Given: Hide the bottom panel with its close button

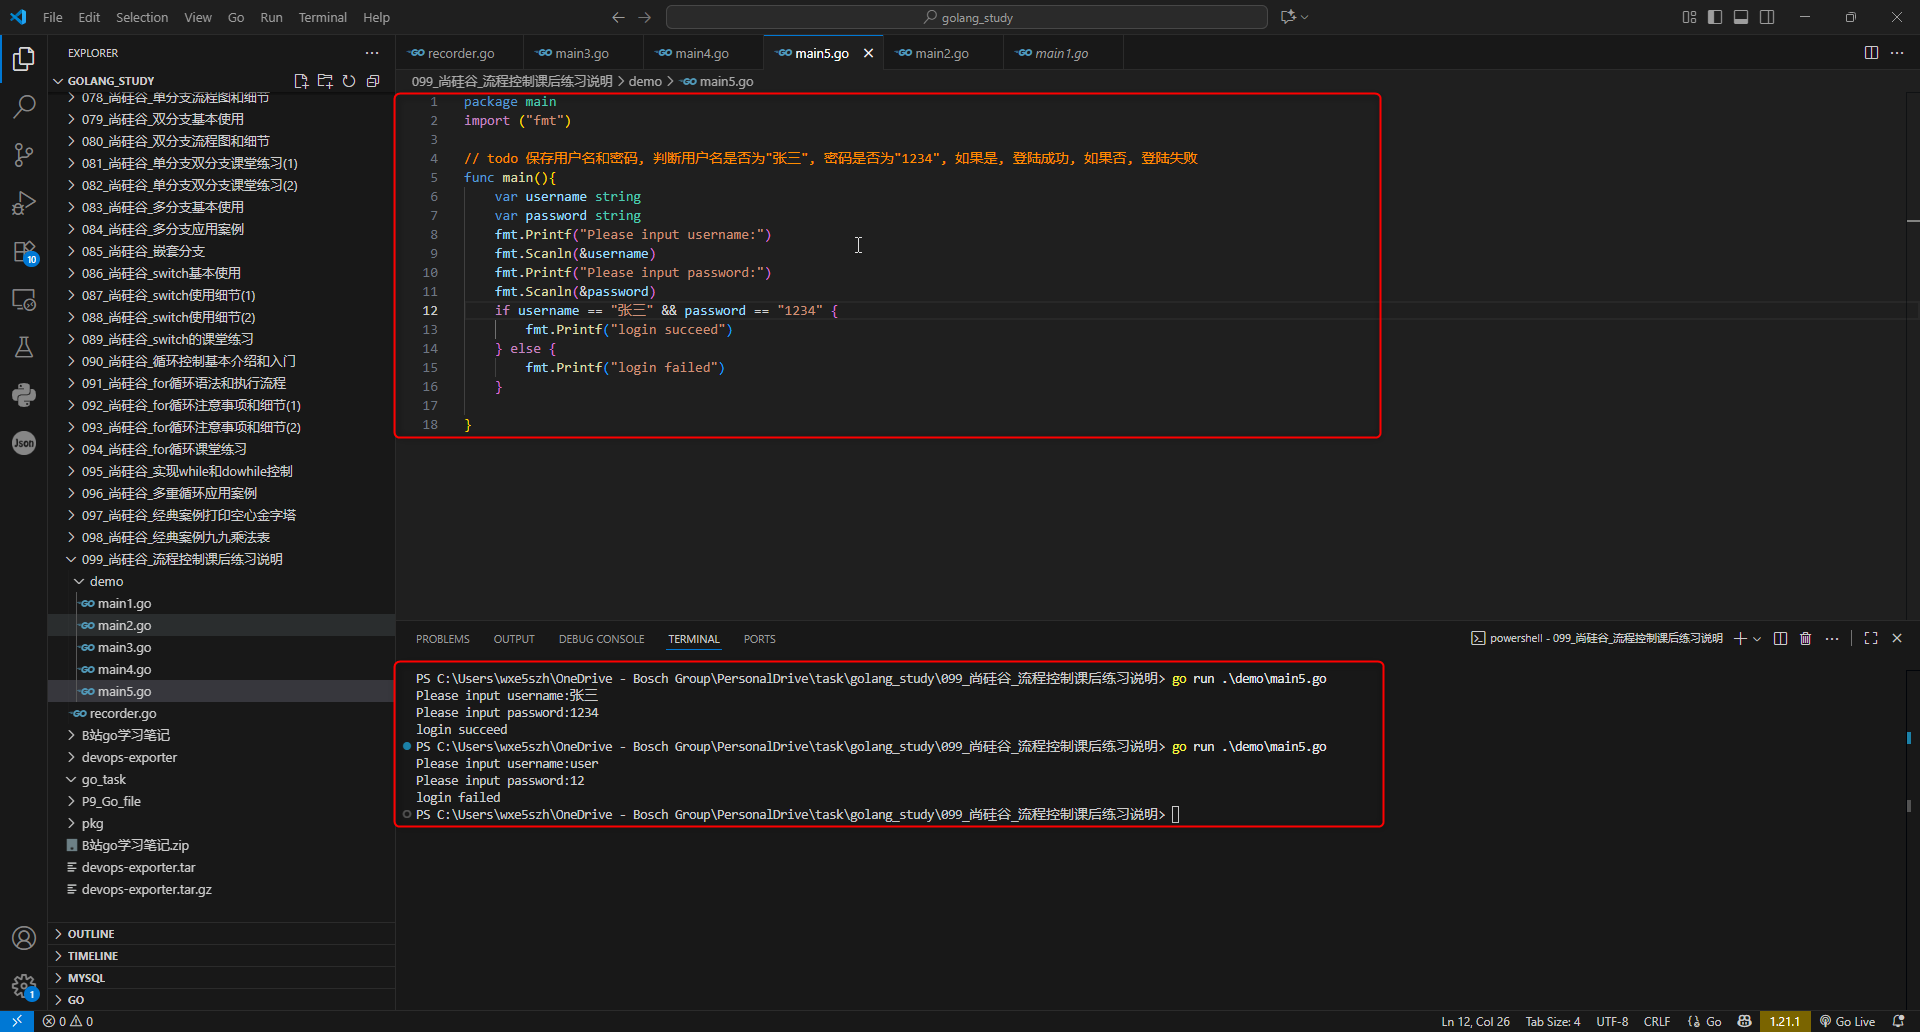Looking at the screenshot, I should click(x=1897, y=638).
